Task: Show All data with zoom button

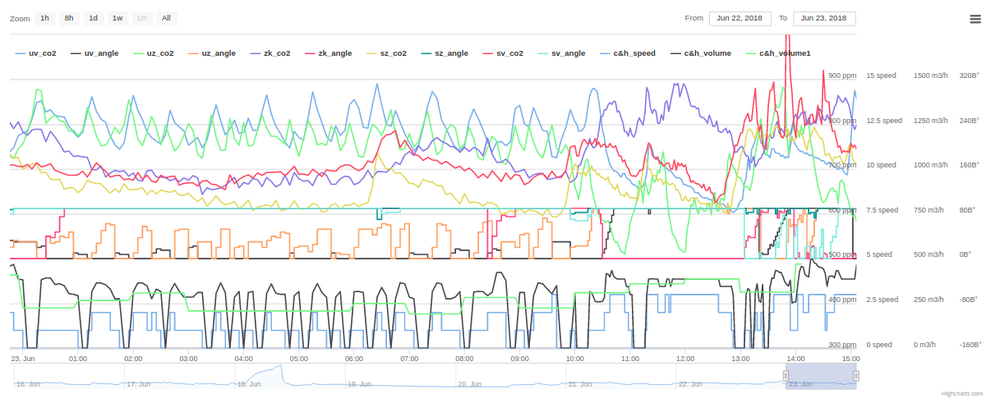Action: click(x=166, y=18)
